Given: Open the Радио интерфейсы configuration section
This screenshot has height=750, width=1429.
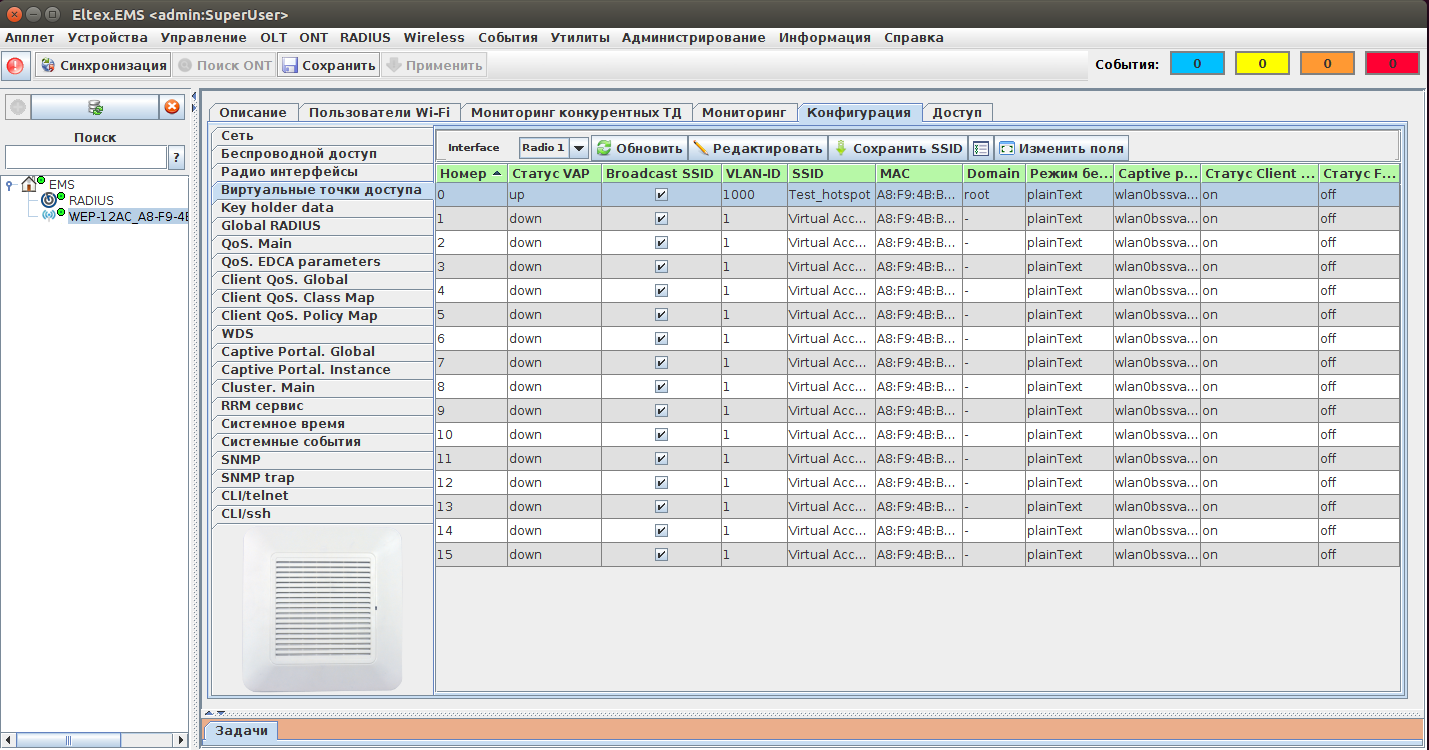Looking at the screenshot, I should click(x=323, y=172).
